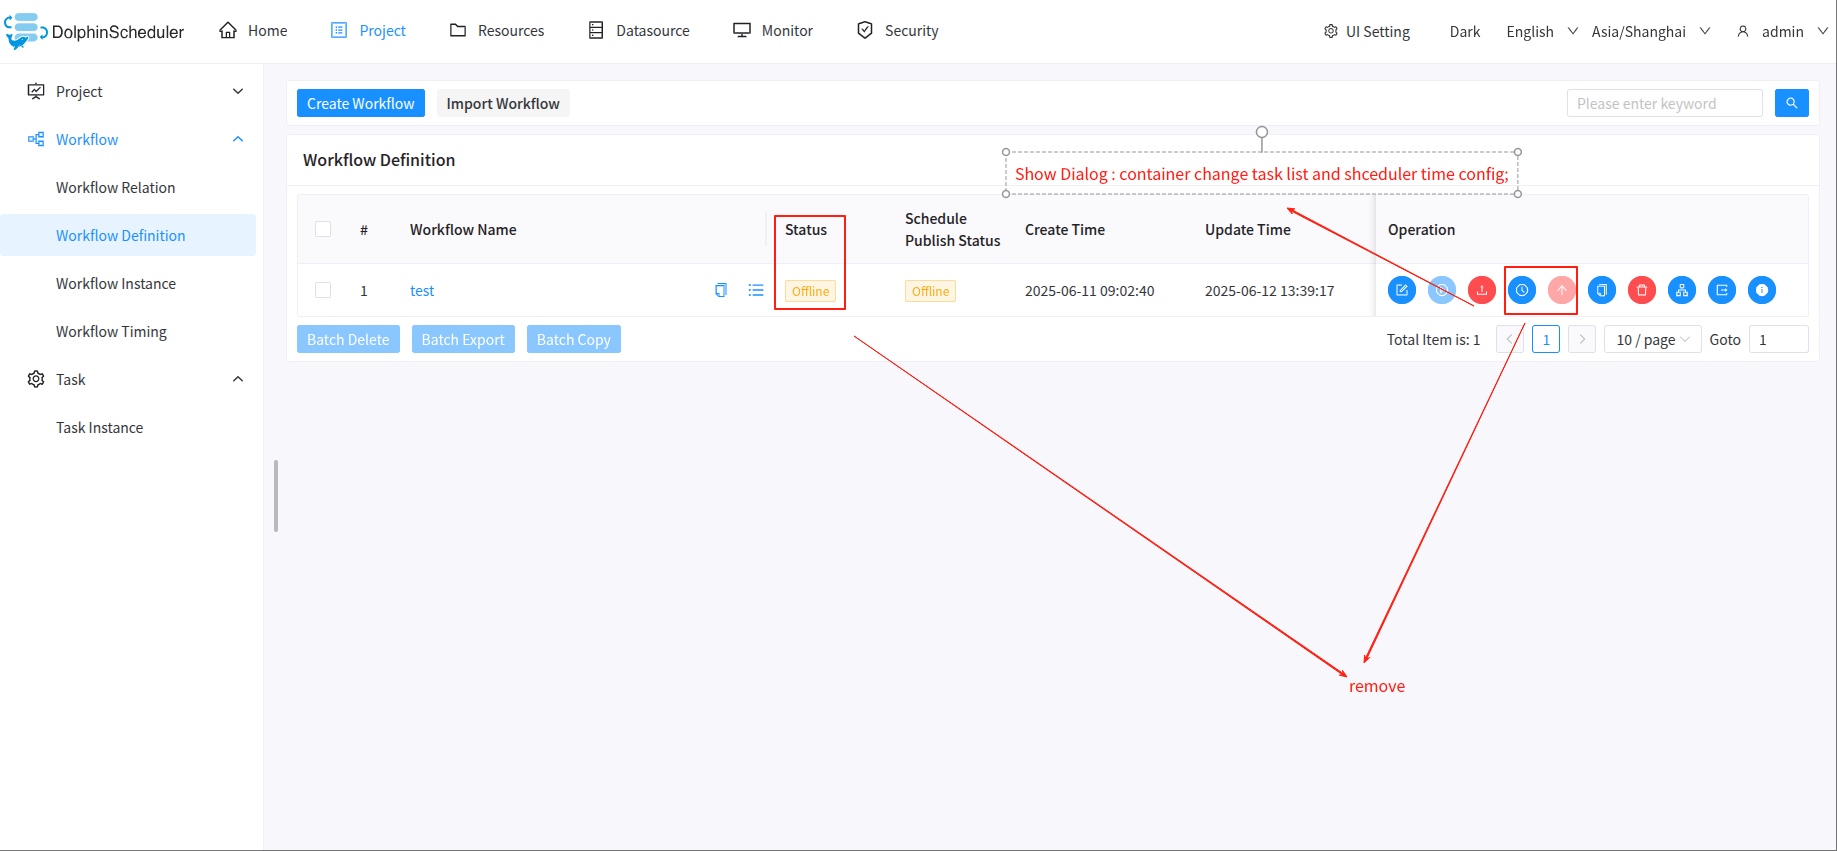The height and width of the screenshot is (851, 1837).
Task: Click the red delete trash icon
Action: coord(1641,290)
